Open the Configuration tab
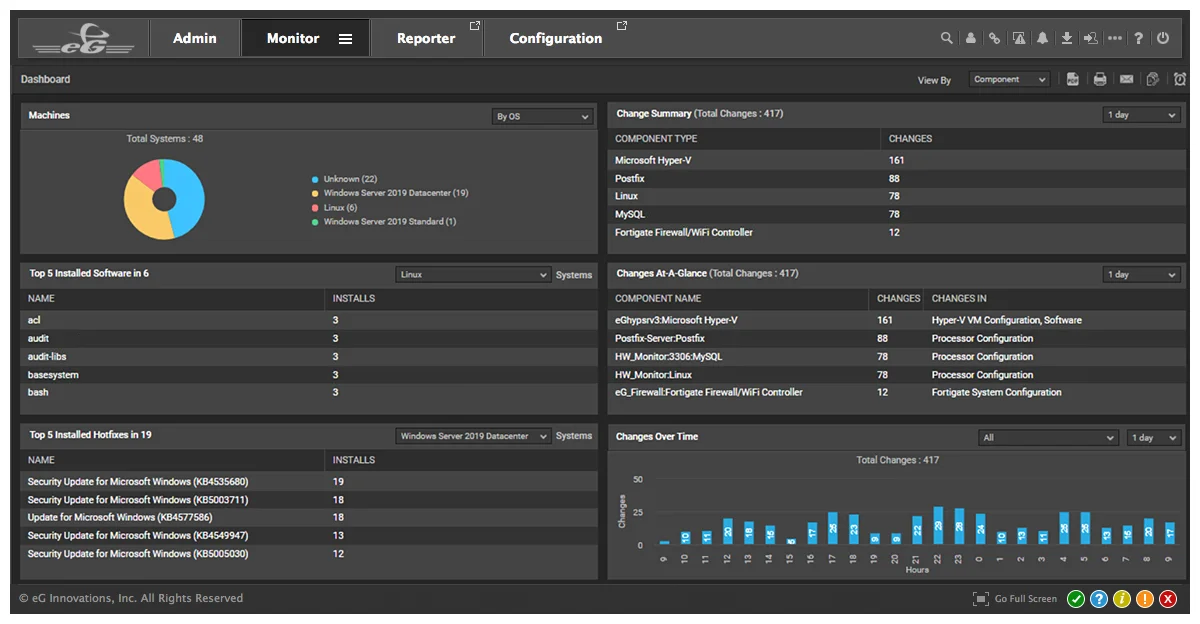The width and height of the screenshot is (1200, 624). point(558,38)
